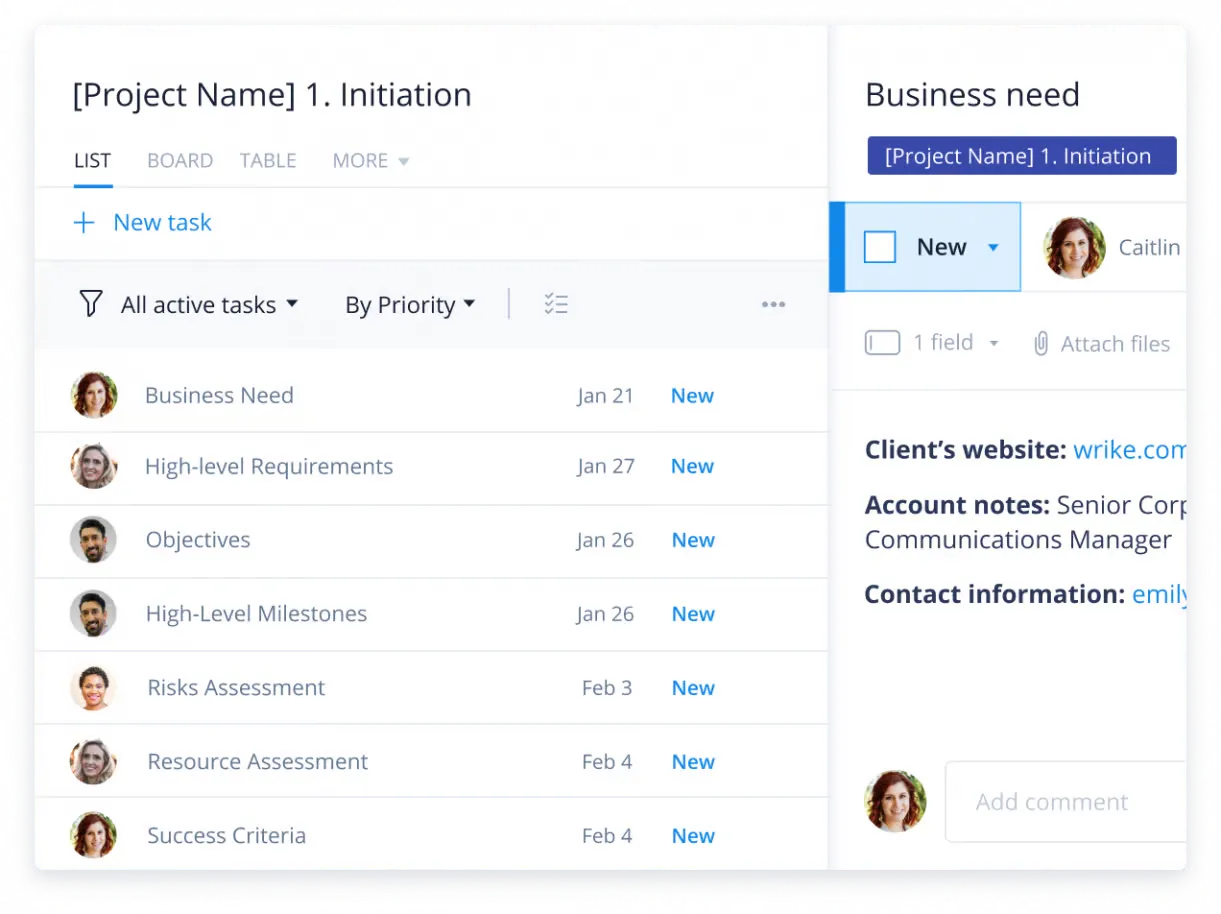
Task: Open the Business Need task
Action: 219,395
